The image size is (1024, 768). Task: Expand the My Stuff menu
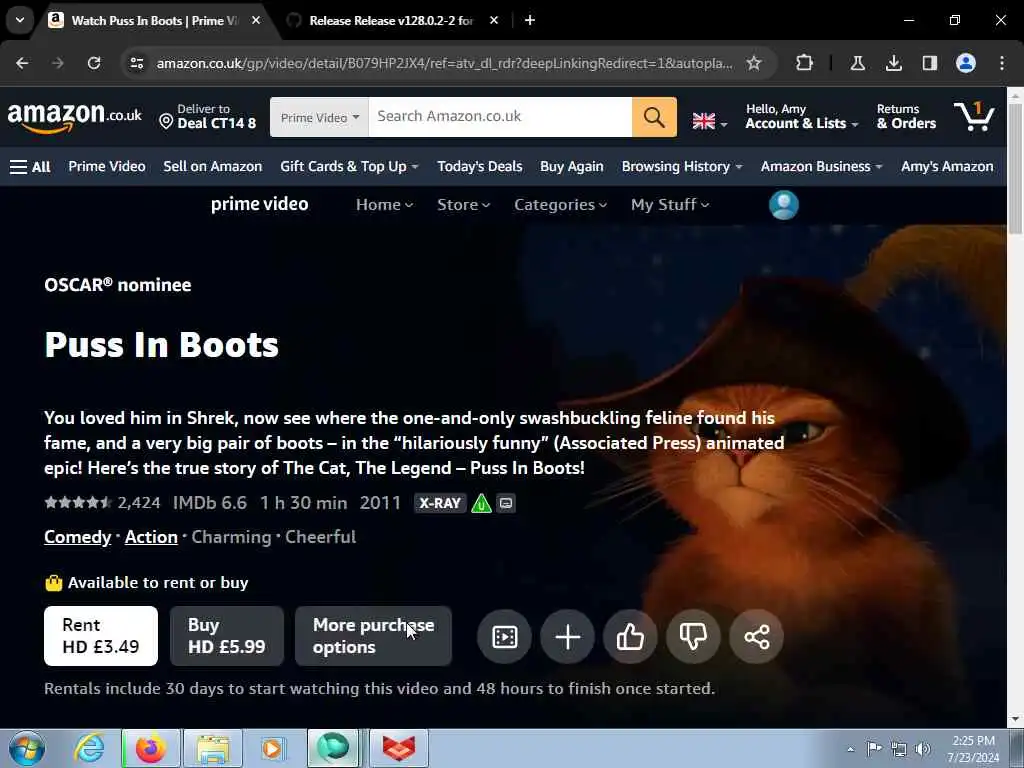(669, 204)
